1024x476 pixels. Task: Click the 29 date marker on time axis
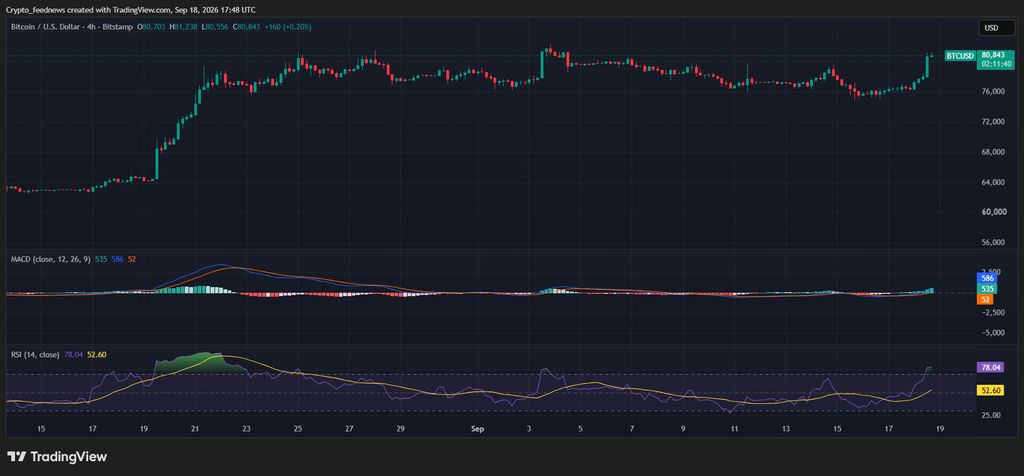pyautogui.click(x=400, y=429)
